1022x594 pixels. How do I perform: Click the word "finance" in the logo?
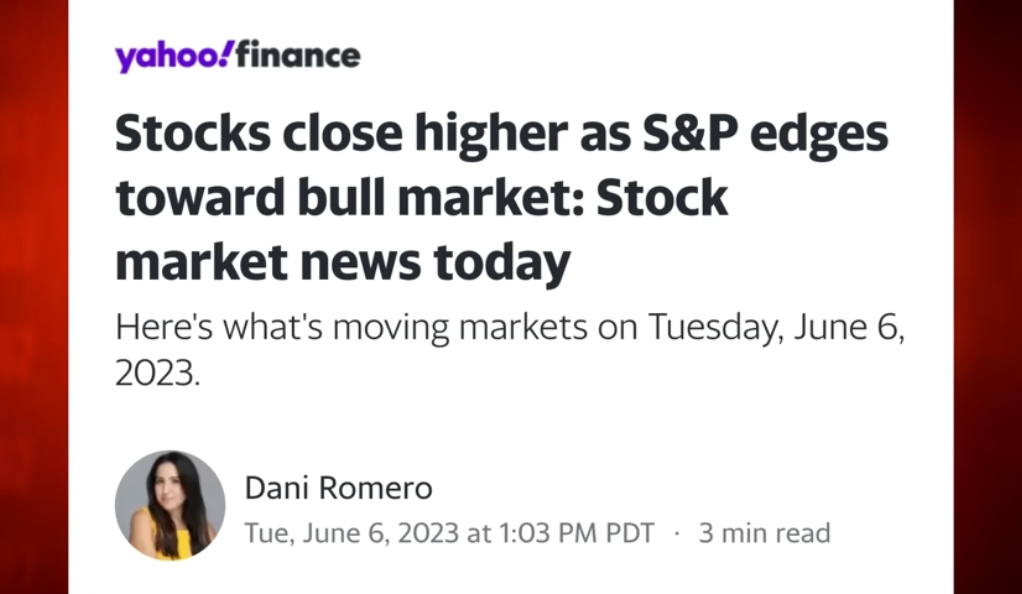tap(298, 55)
